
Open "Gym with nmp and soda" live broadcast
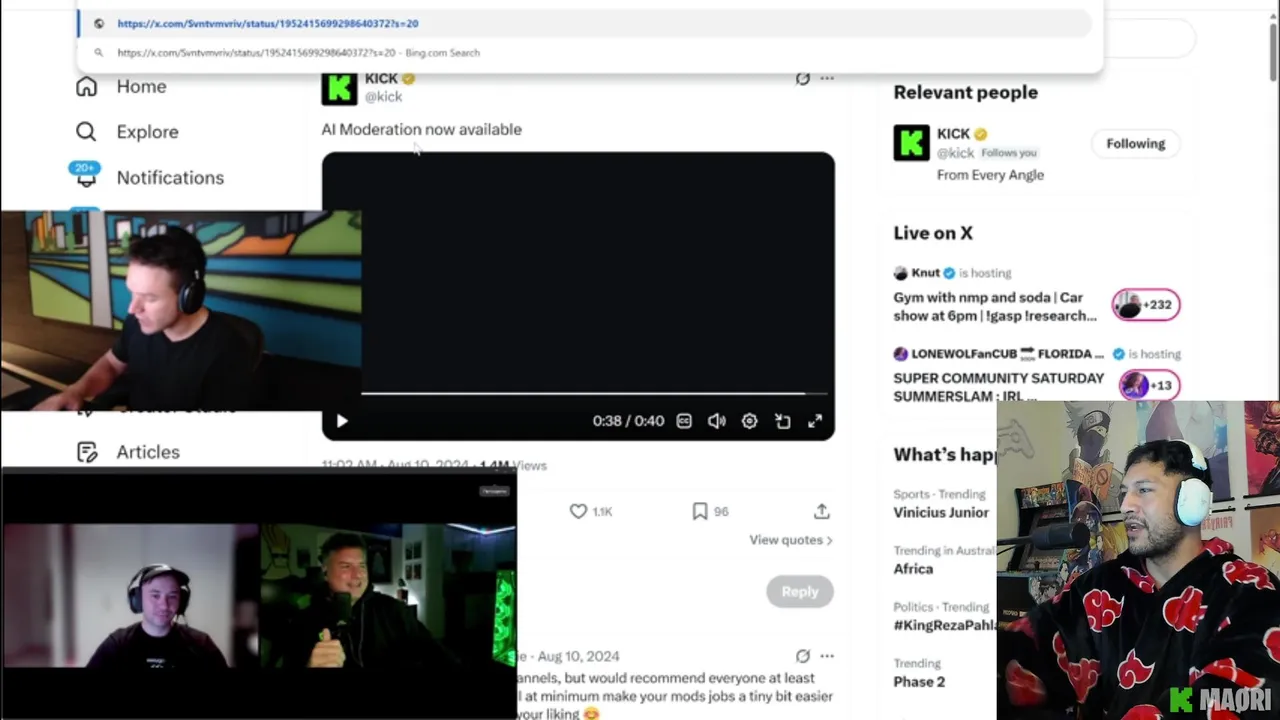pyautogui.click(x=995, y=306)
